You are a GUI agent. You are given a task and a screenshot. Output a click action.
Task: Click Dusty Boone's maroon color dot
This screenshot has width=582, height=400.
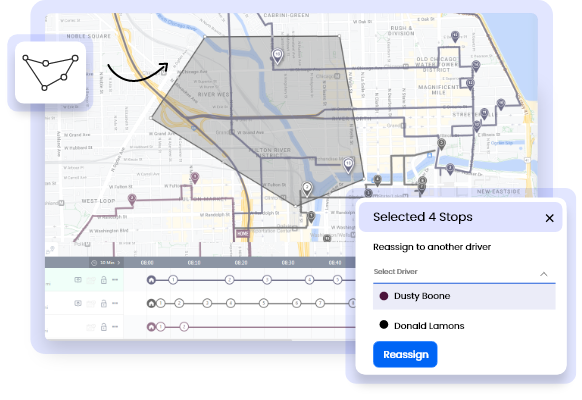384,296
